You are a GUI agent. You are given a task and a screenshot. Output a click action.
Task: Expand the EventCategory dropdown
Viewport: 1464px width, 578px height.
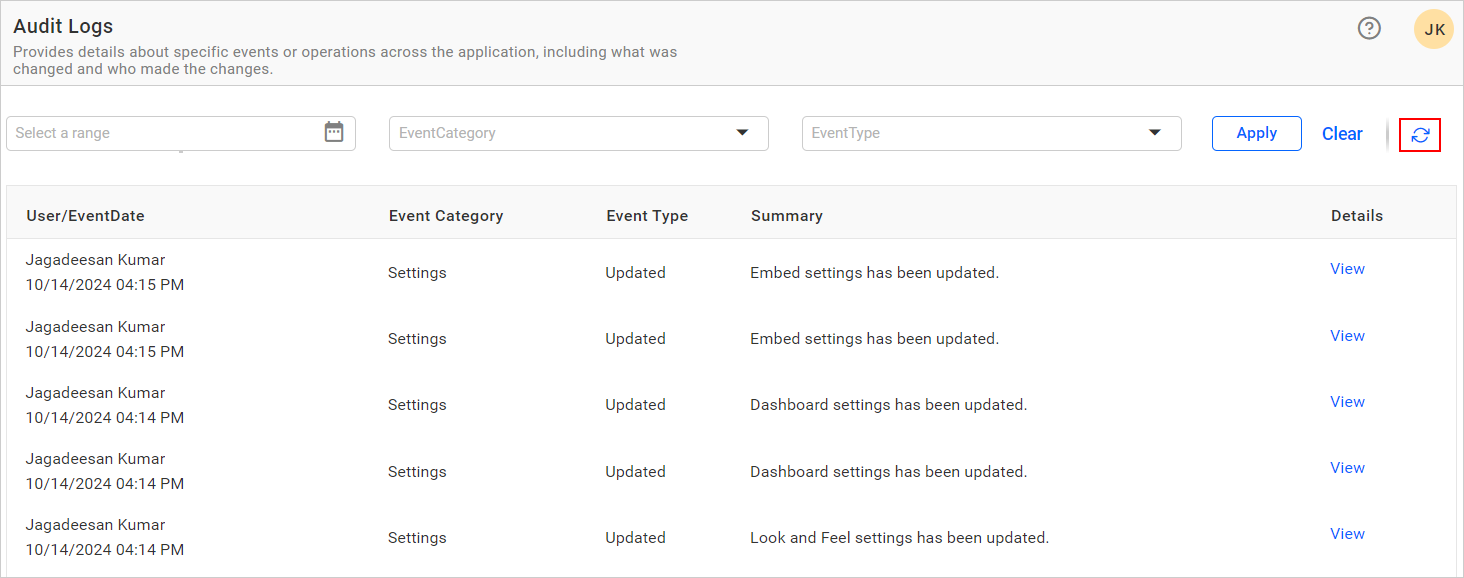click(741, 132)
